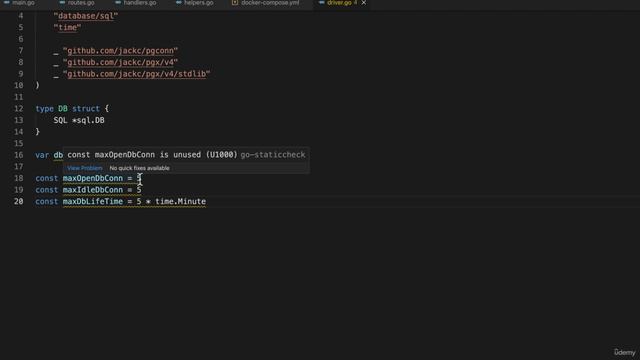The height and width of the screenshot is (360, 640).
Task: Click the "database/sql" import string
Action: pos(86,16)
